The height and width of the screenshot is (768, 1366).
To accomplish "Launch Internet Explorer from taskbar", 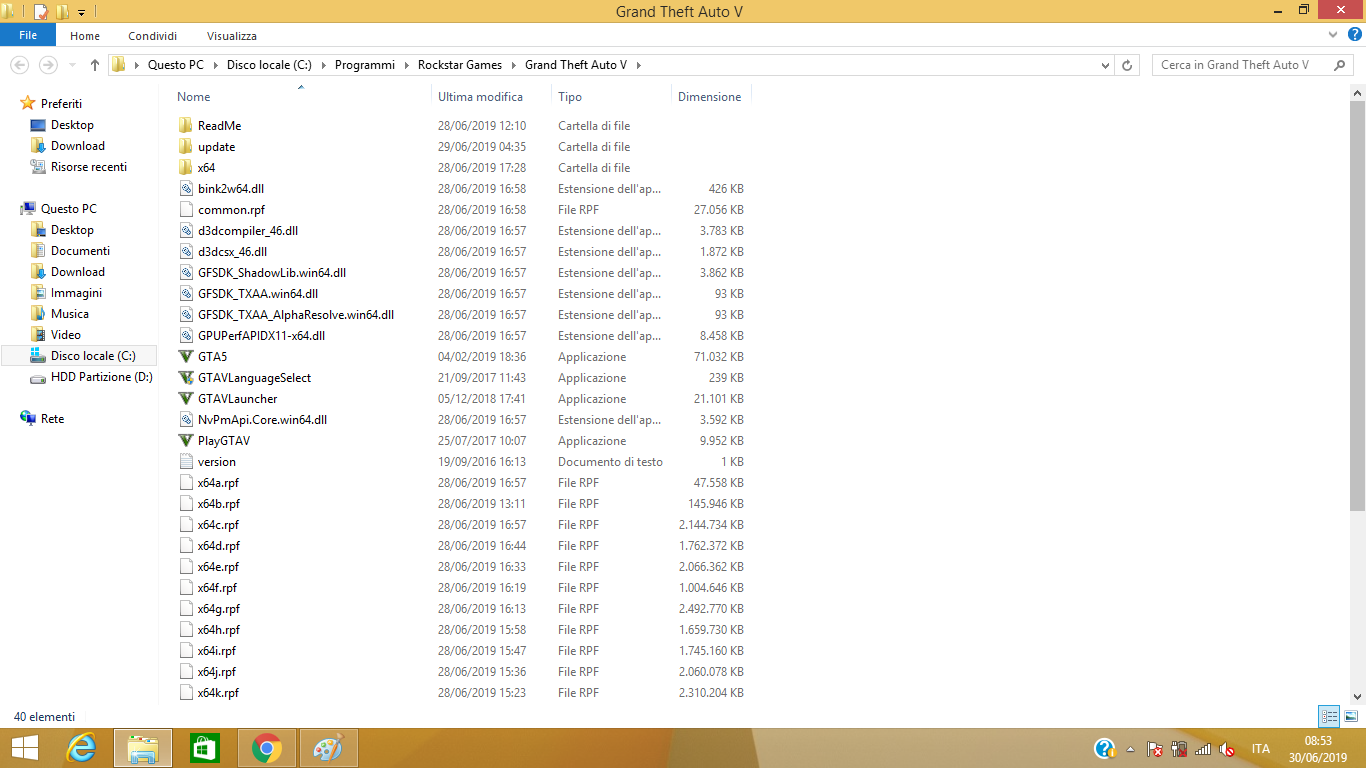I will click(81, 748).
